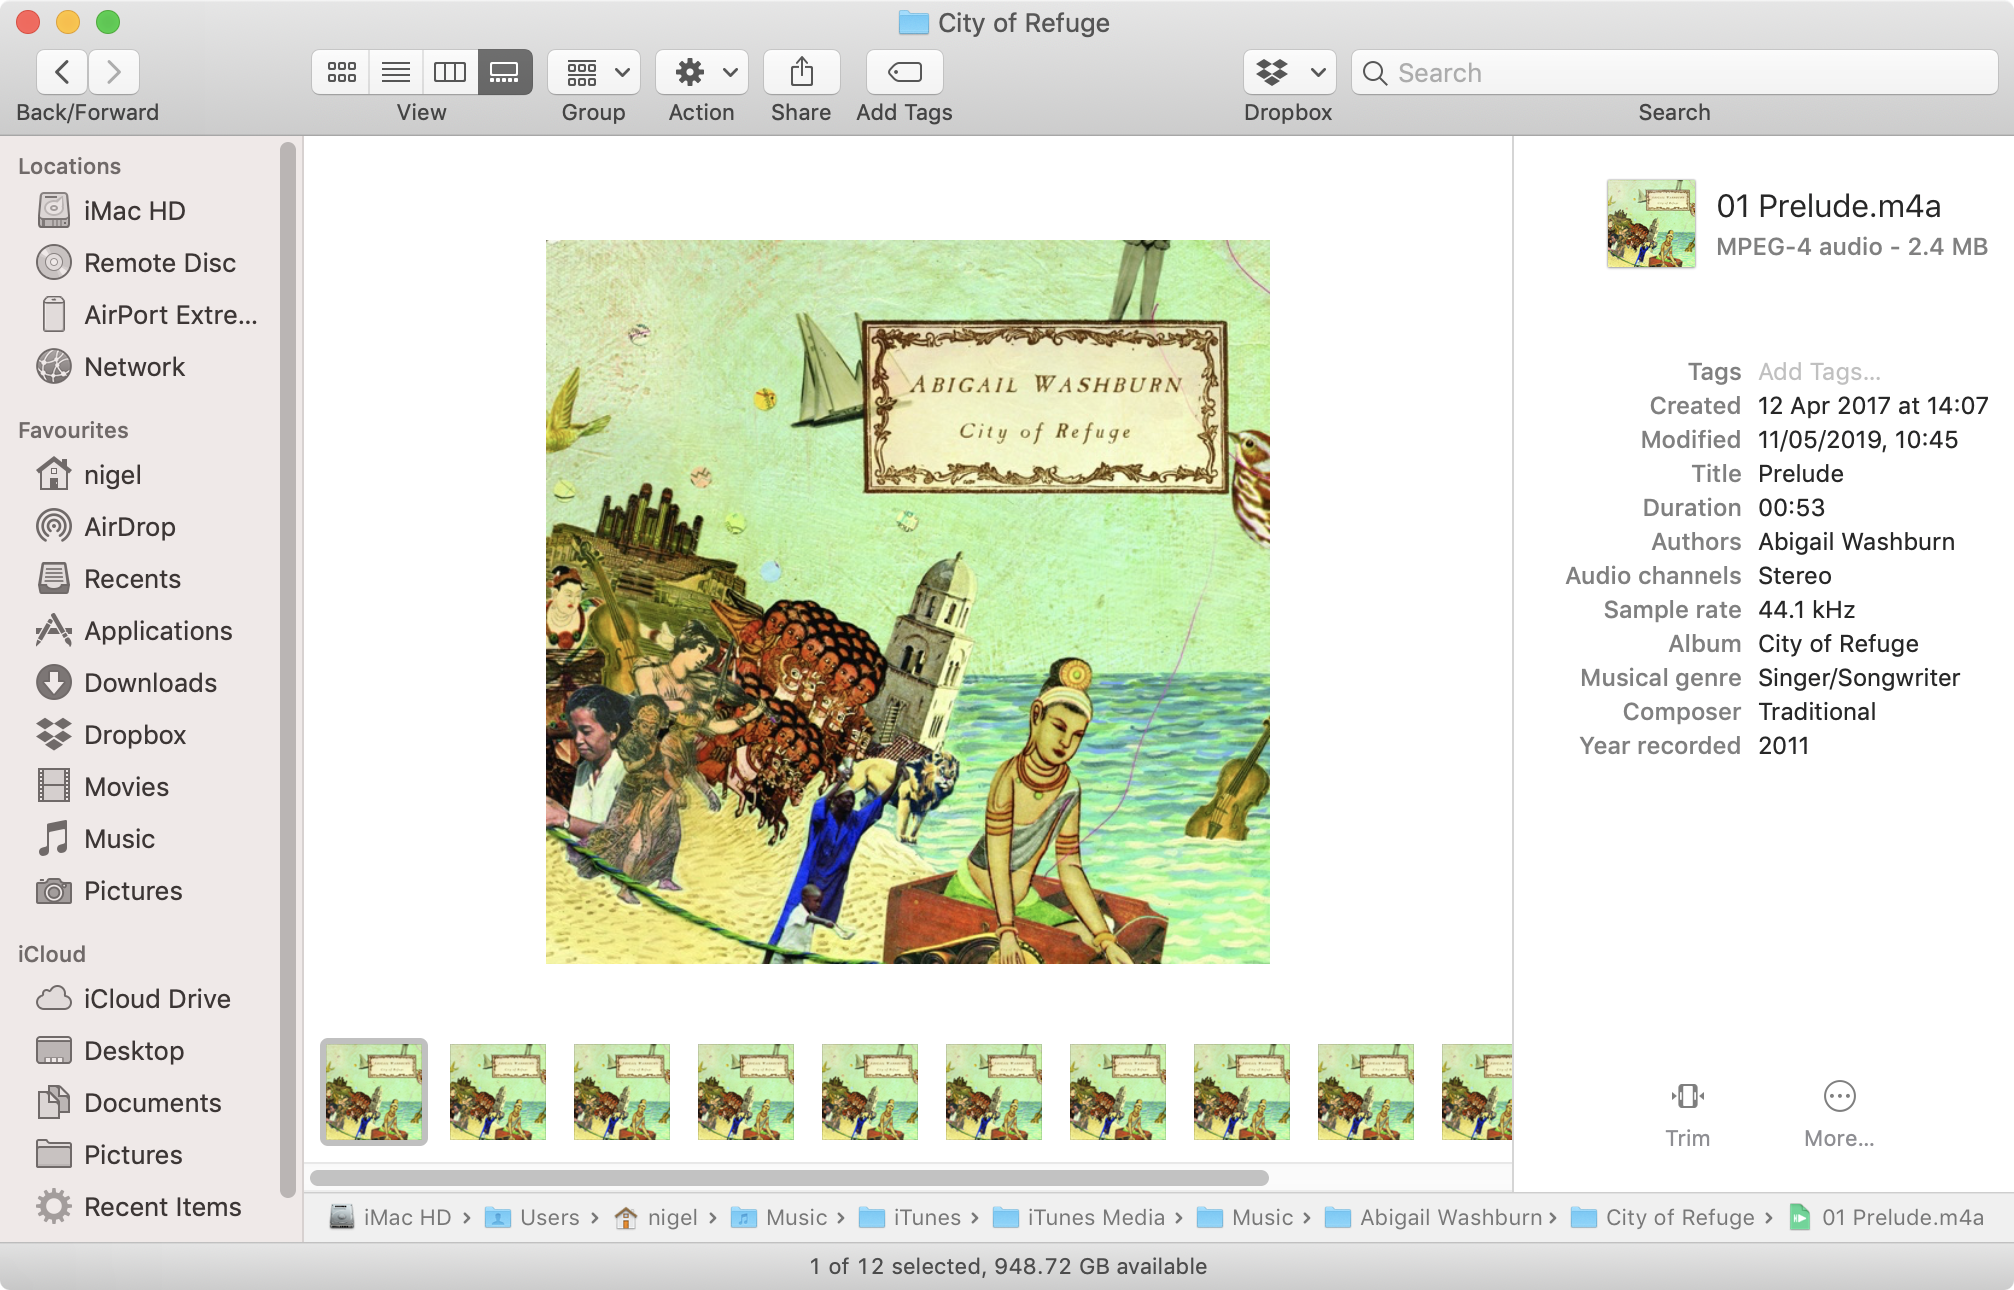The height and width of the screenshot is (1290, 2014).
Task: Select the first track thumbnail
Action: click(374, 1092)
